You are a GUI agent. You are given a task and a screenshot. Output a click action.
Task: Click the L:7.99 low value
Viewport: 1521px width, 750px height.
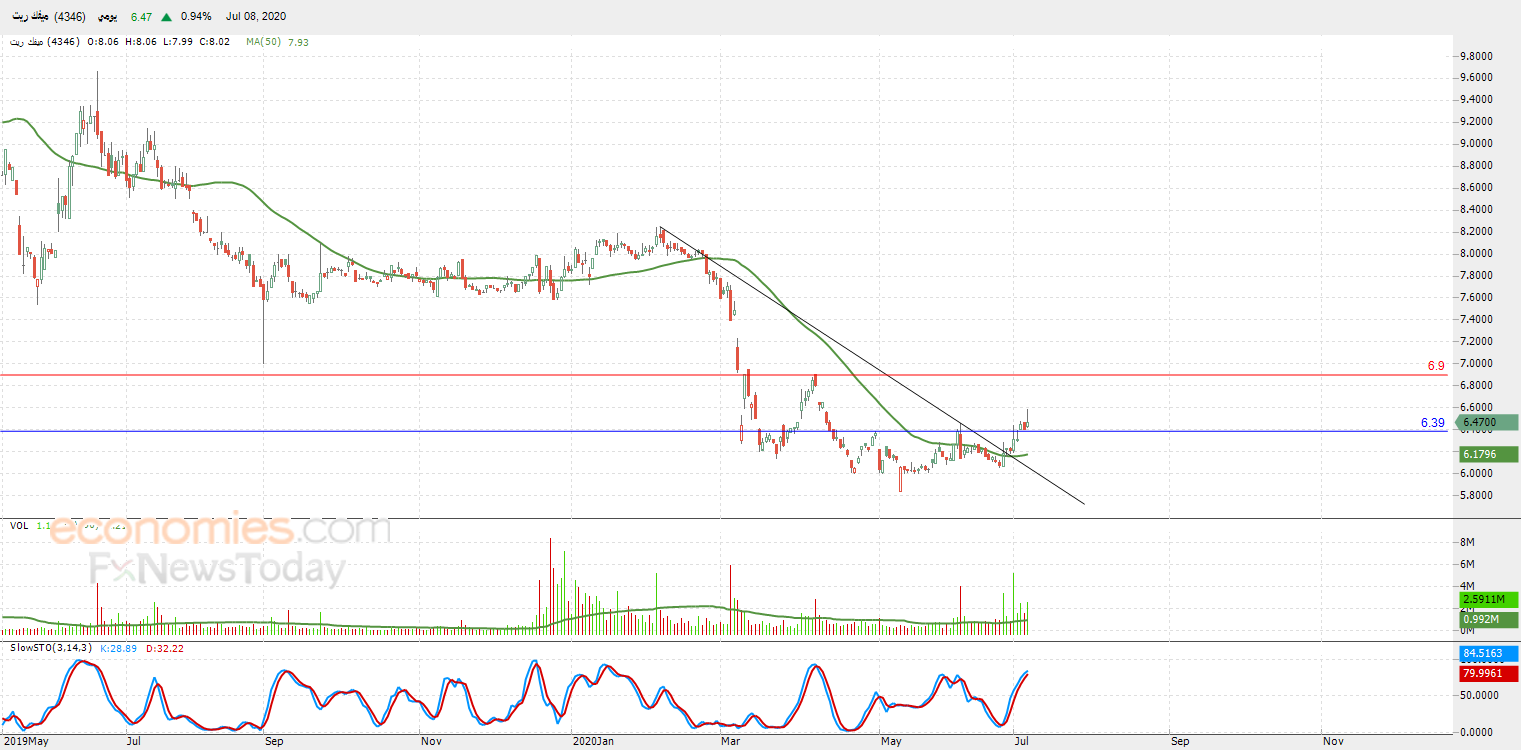[177, 42]
